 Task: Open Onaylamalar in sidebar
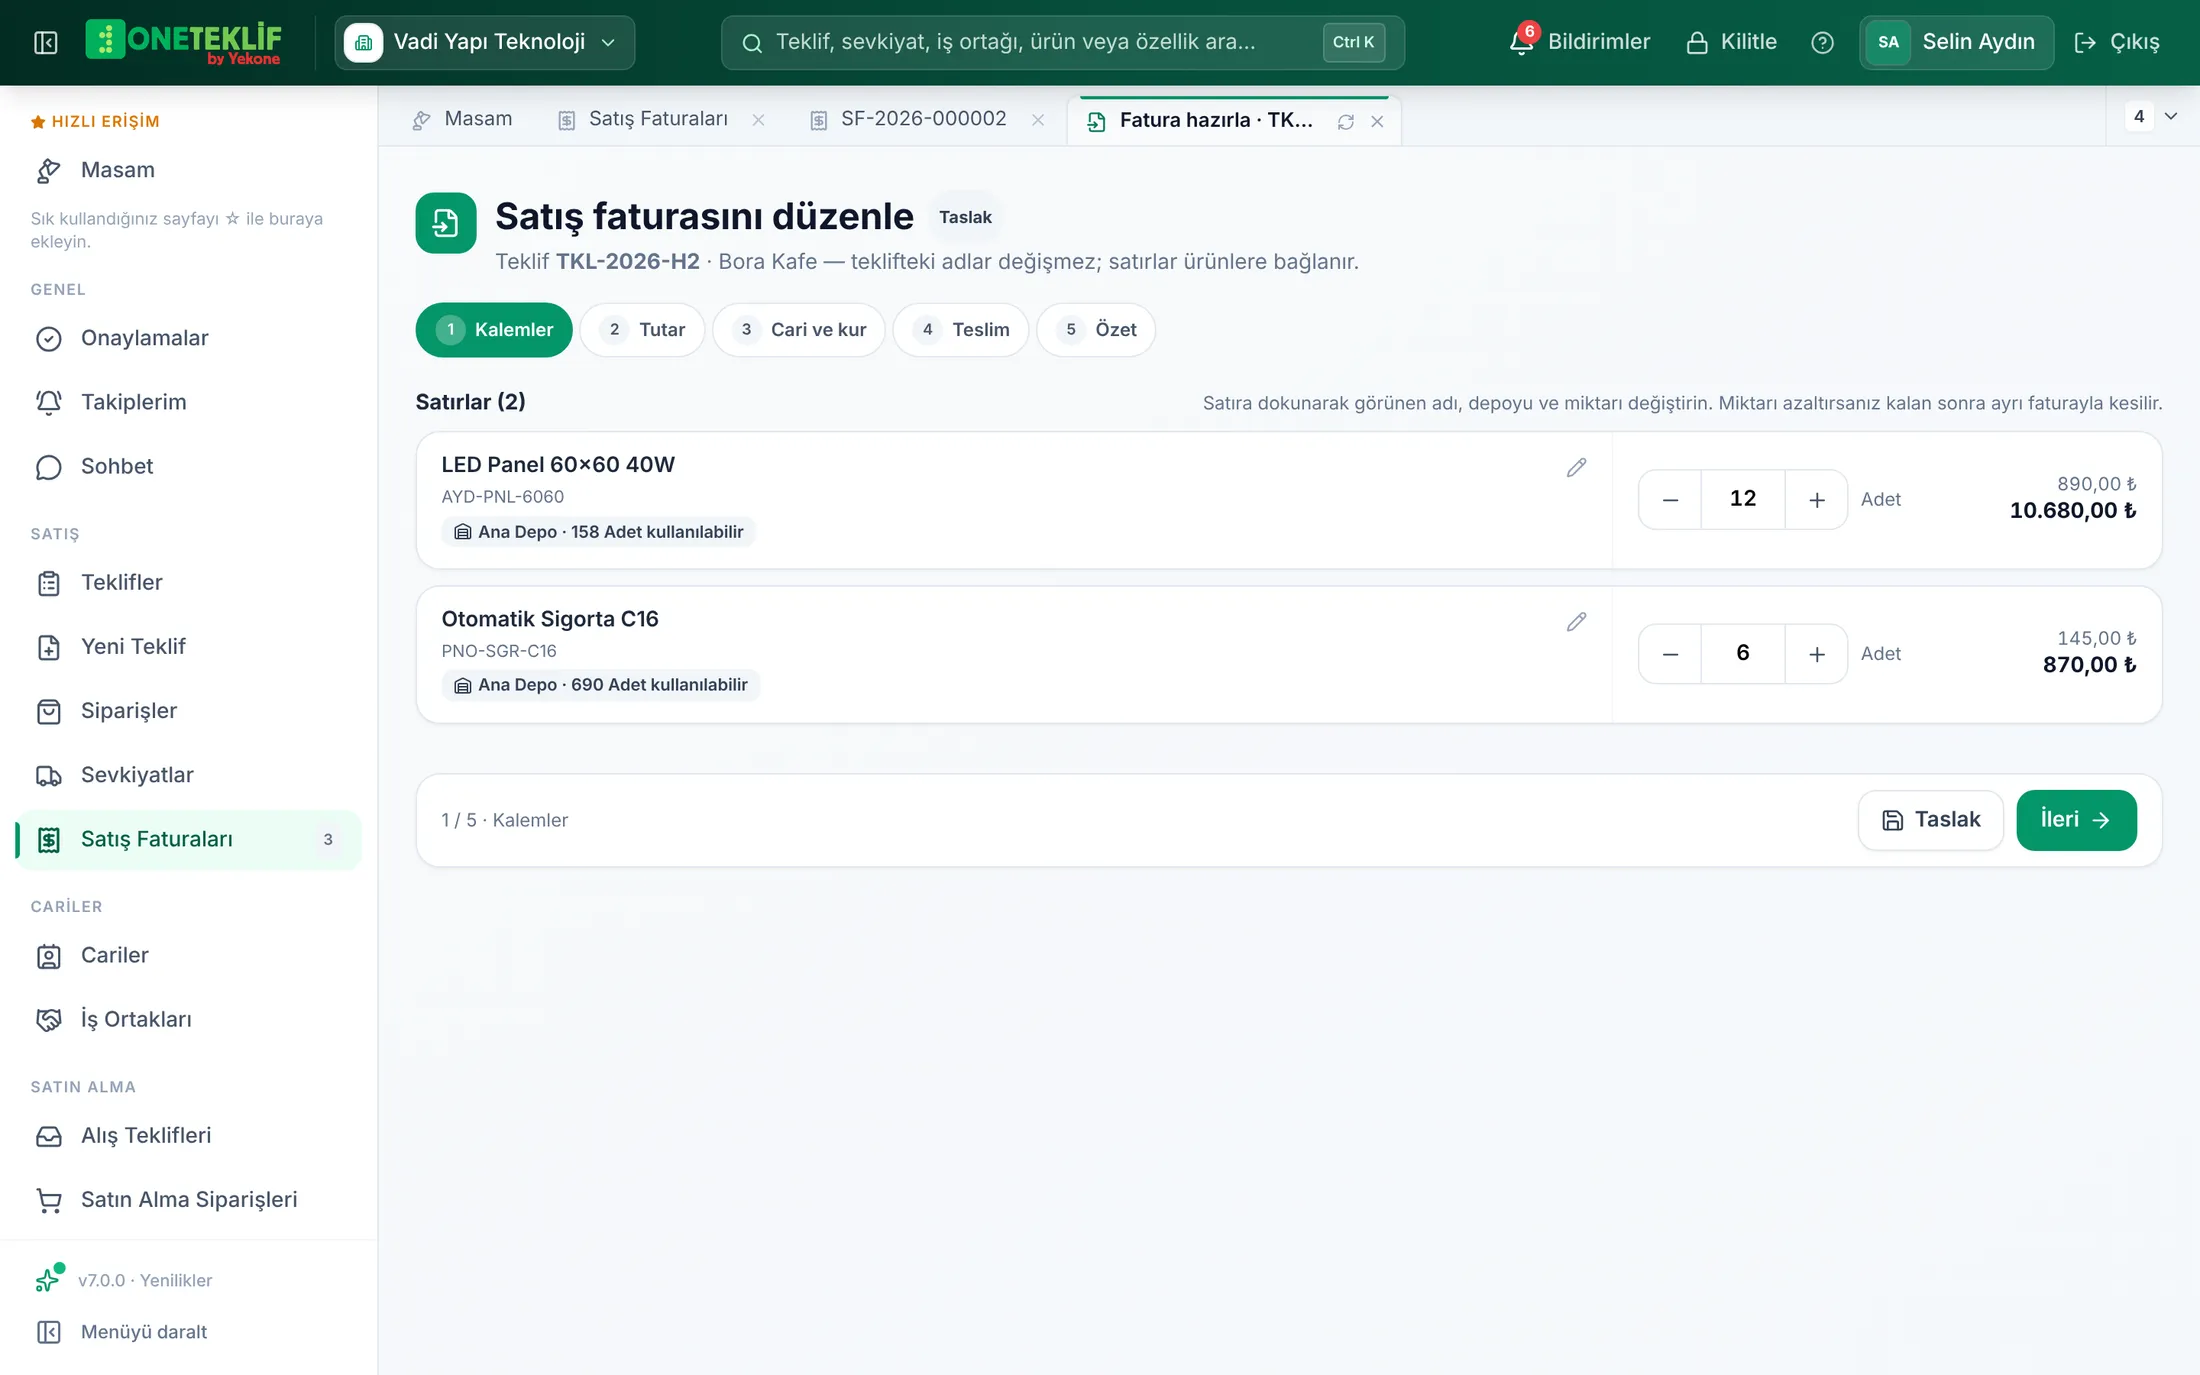188,338
